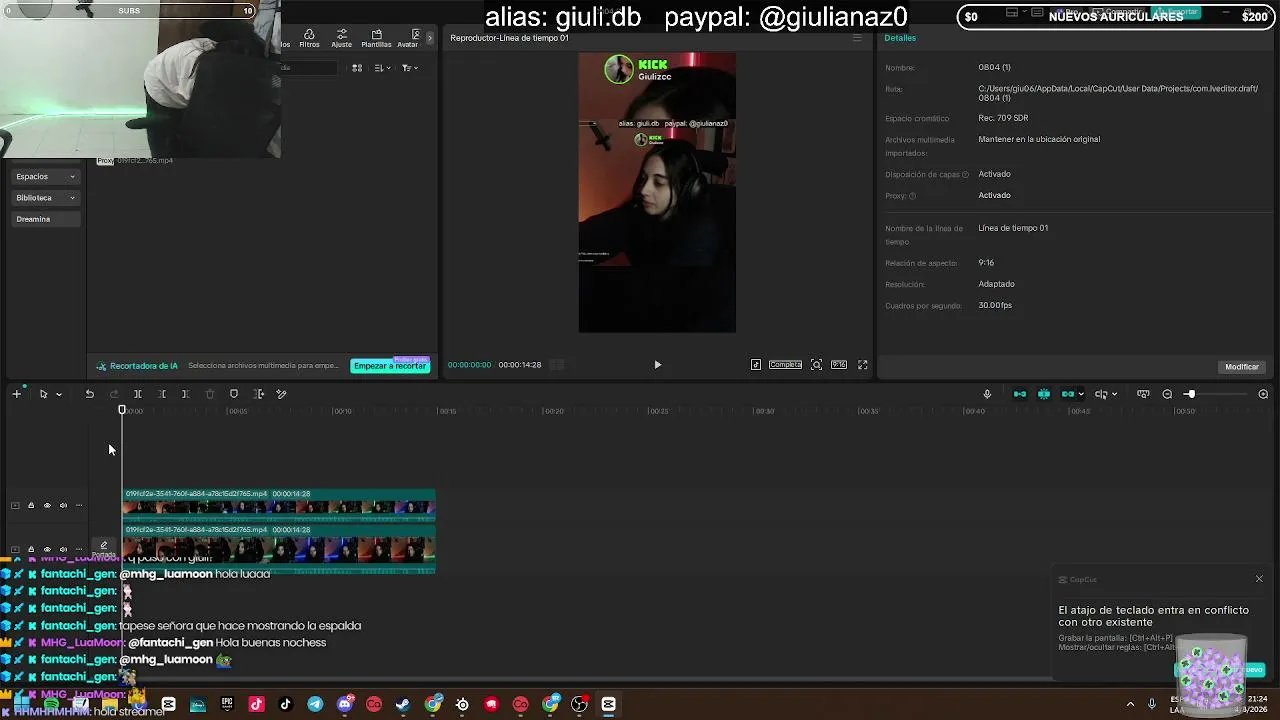Expand the Biblioteca section
Screen dimensions: 1280x720
tap(45, 198)
